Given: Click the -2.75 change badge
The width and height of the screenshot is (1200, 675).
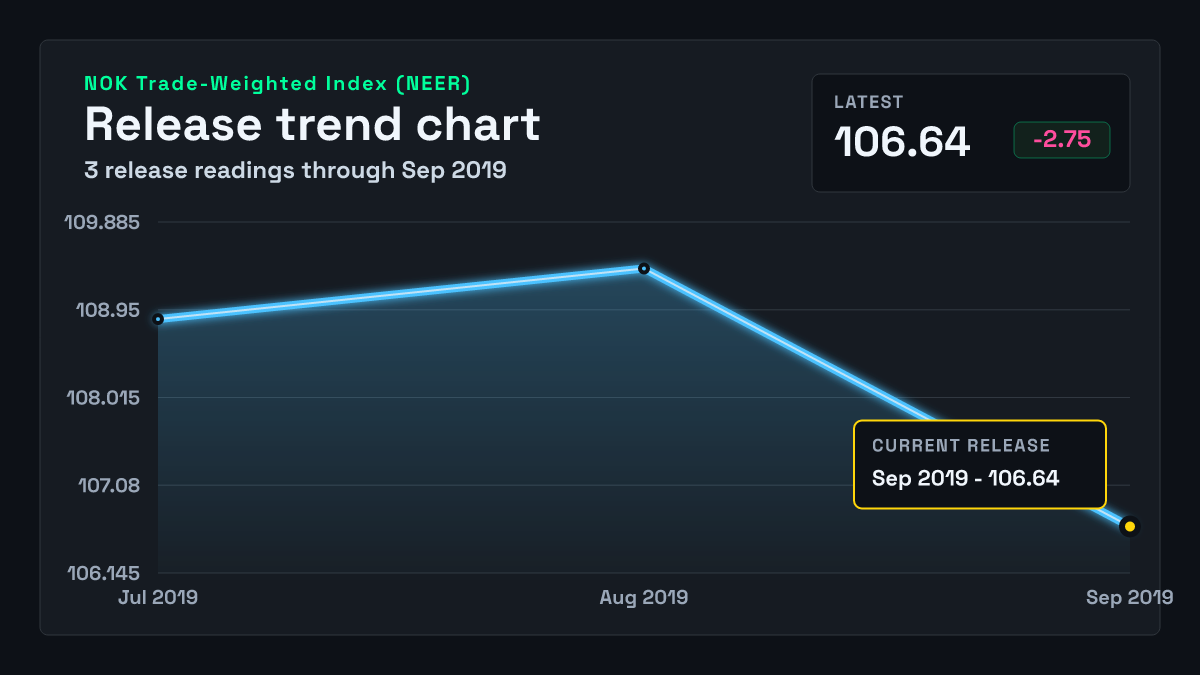Looking at the screenshot, I should pos(1061,140).
